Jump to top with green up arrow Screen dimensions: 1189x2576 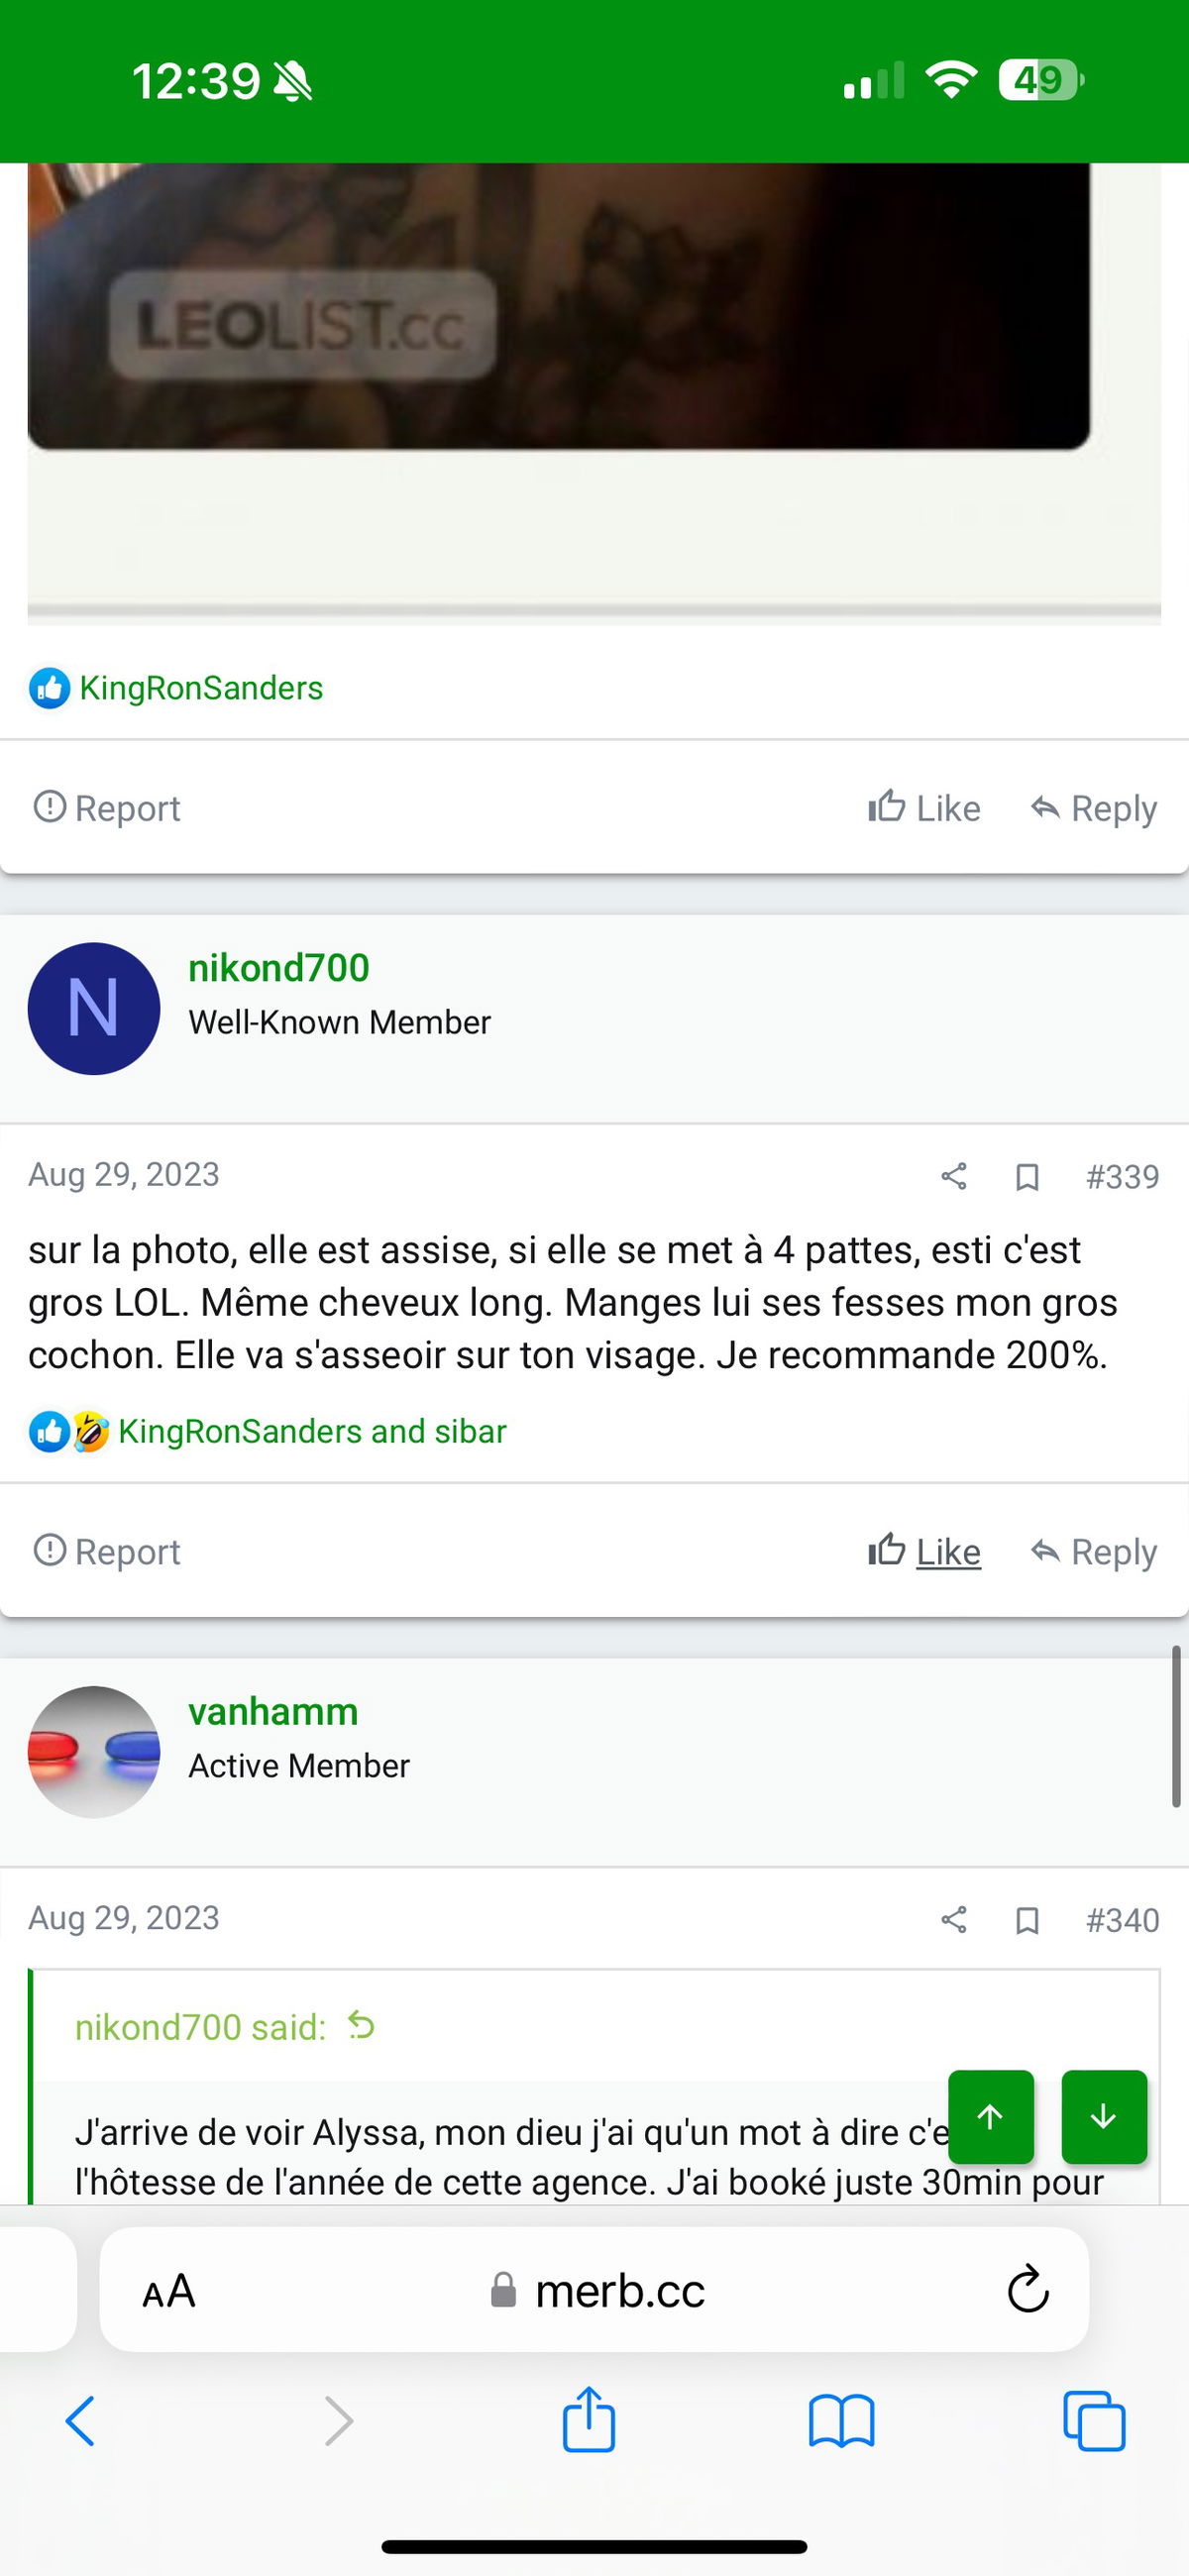pos(990,2116)
